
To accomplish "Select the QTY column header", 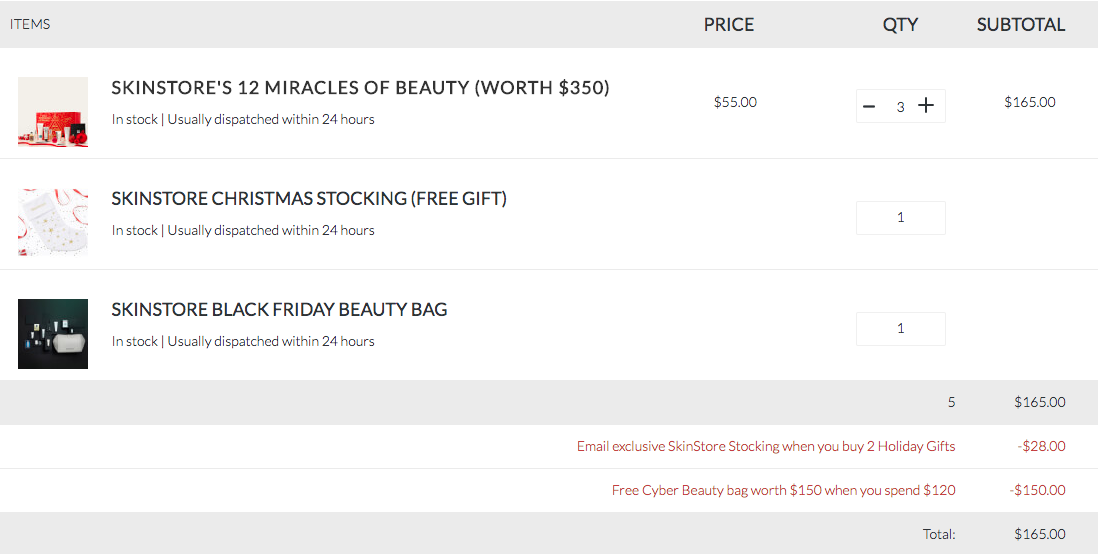I will tap(900, 25).
